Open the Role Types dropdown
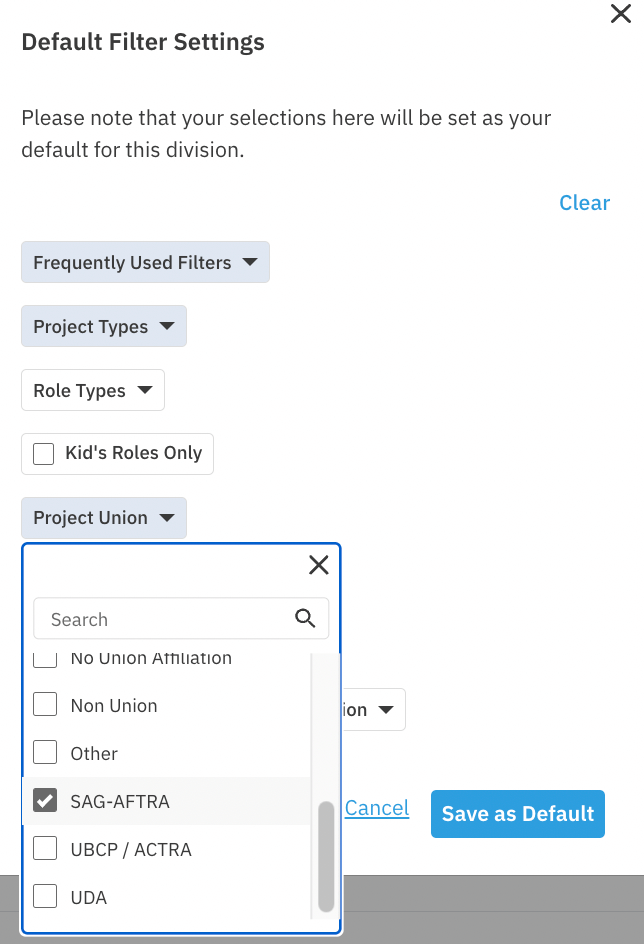This screenshot has width=644, height=944. click(x=93, y=390)
